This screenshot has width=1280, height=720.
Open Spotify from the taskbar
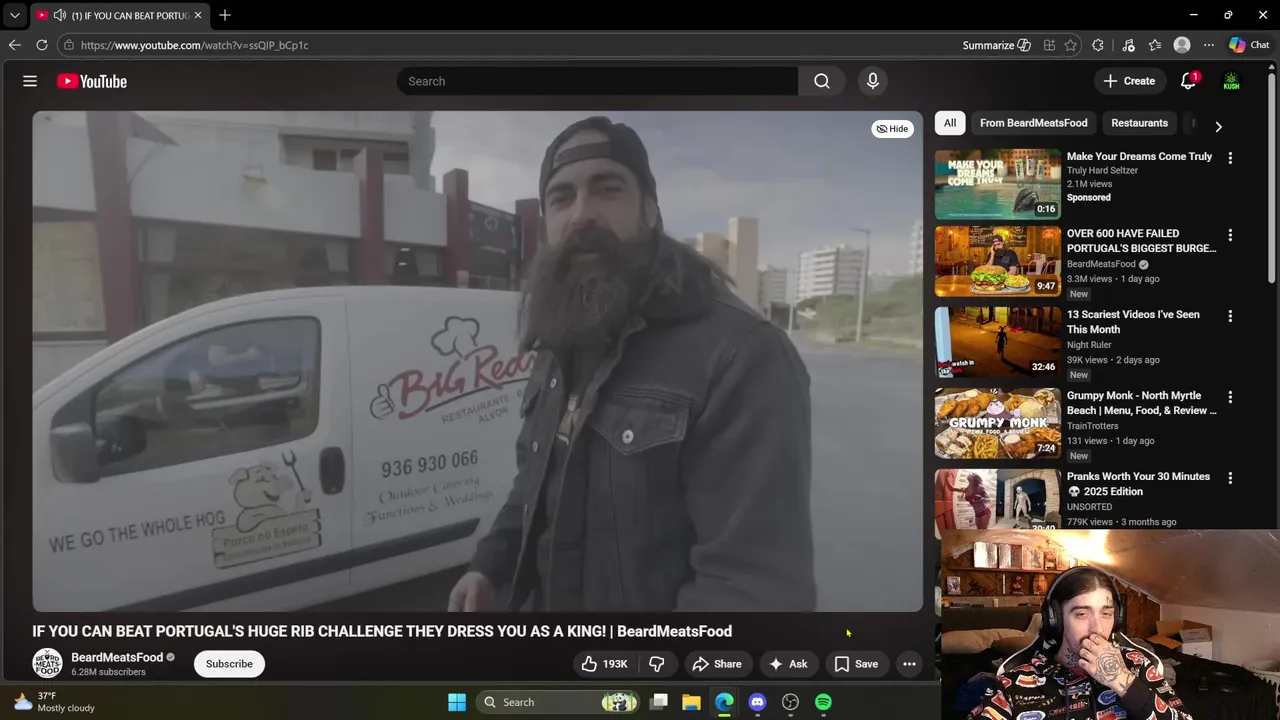(x=823, y=702)
